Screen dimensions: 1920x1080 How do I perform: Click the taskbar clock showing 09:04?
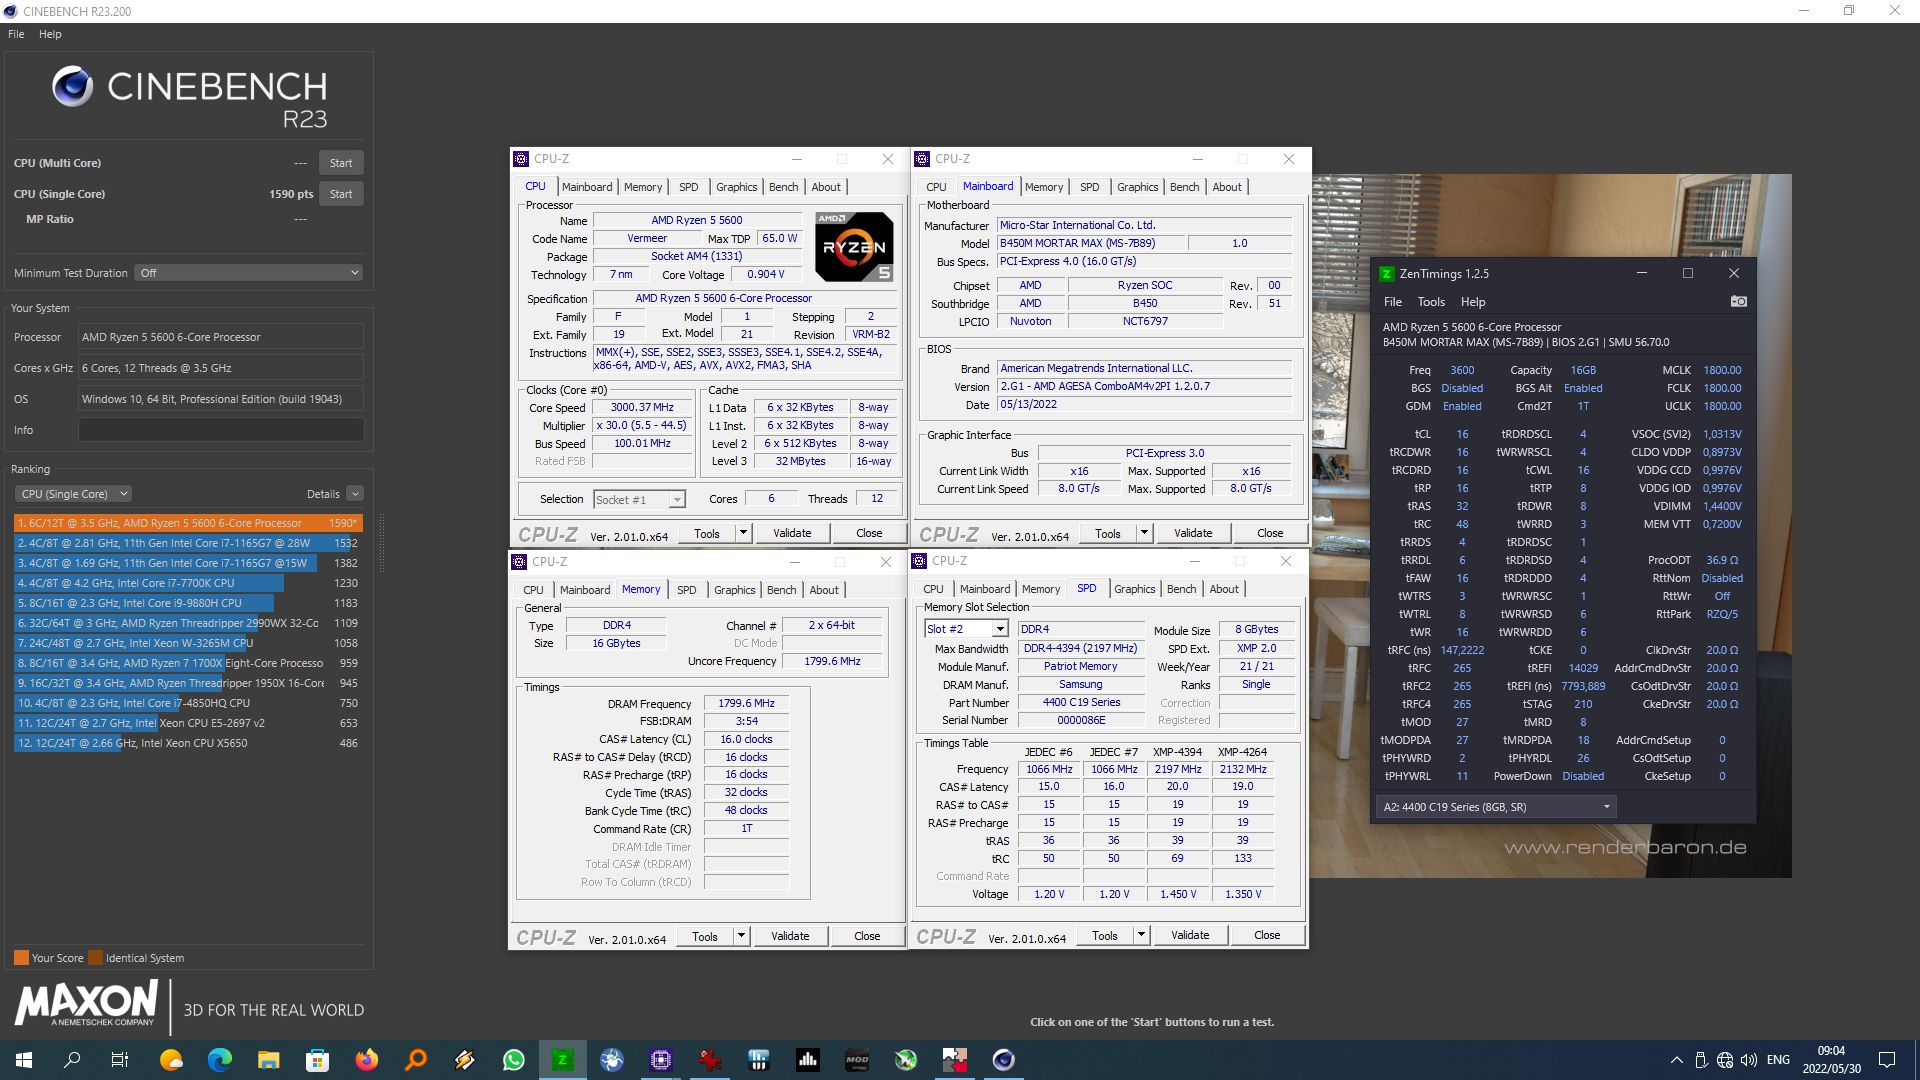1832,1060
